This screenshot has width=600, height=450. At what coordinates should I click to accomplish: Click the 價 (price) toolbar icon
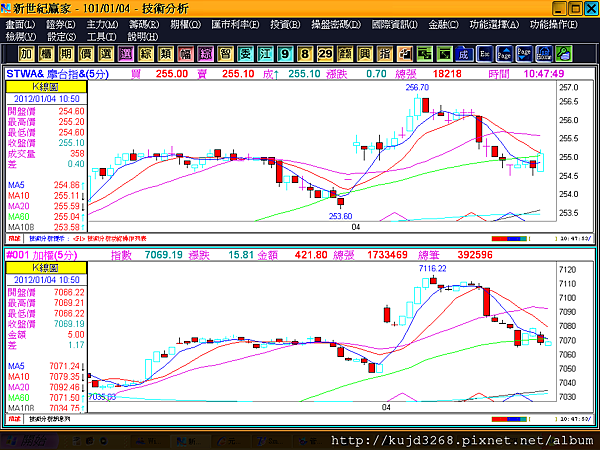86,54
